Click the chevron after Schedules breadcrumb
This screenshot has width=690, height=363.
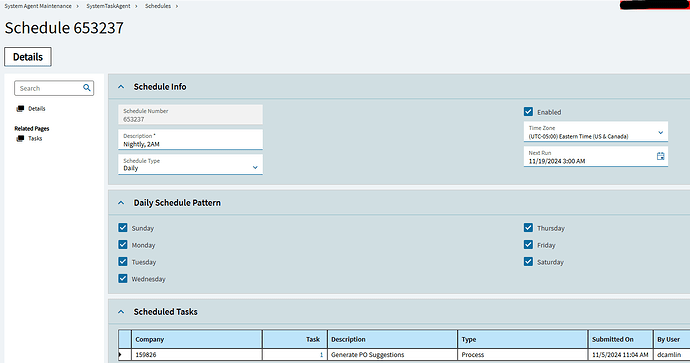(x=177, y=6)
